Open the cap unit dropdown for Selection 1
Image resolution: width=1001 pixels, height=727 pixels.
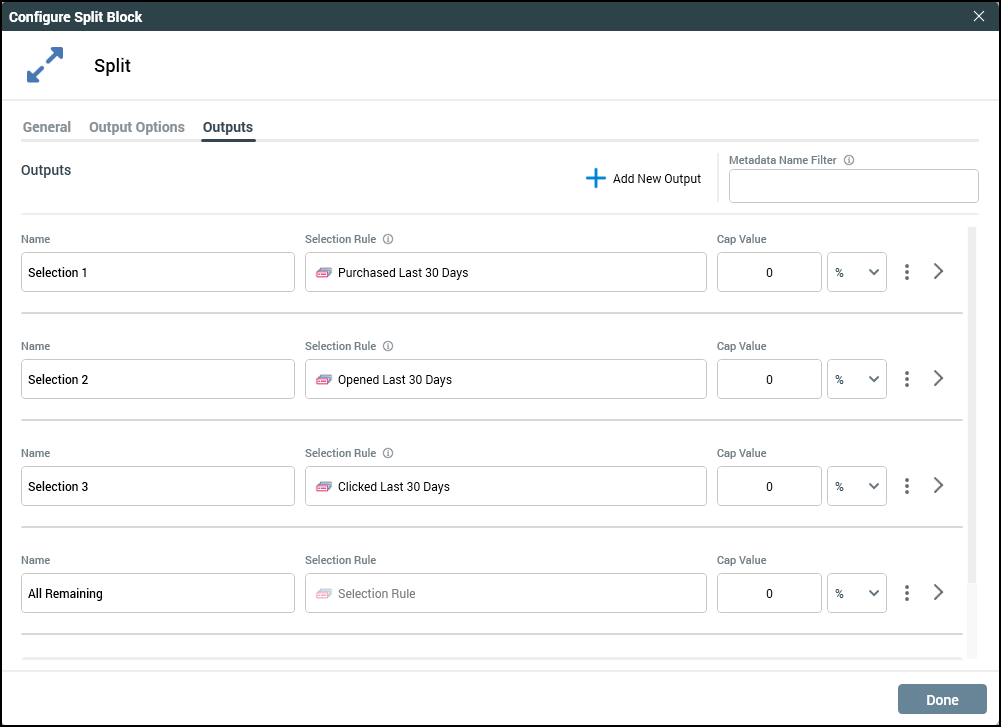[x=857, y=272]
